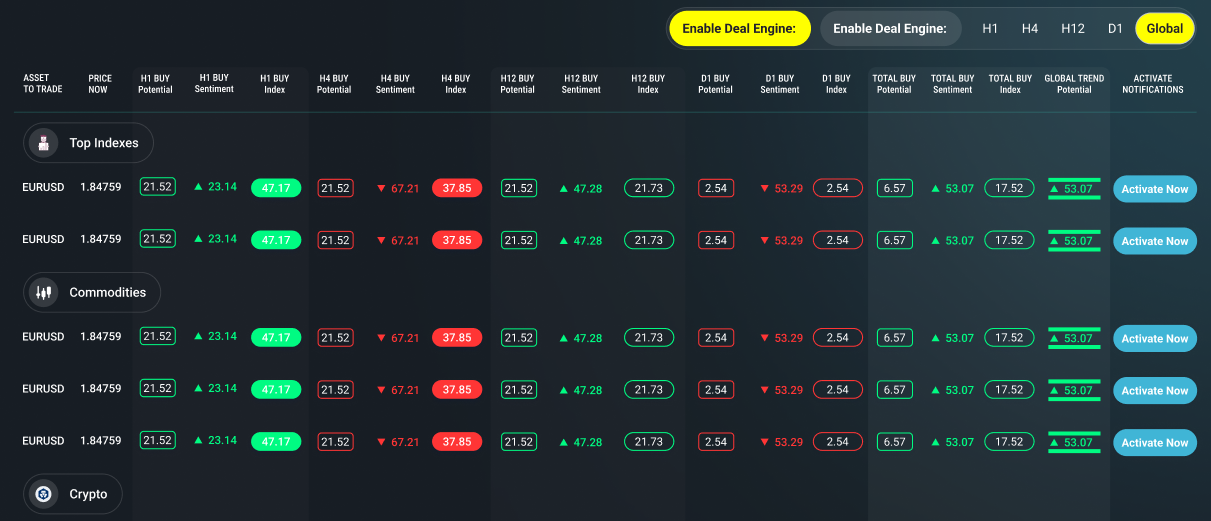1211x521 pixels.
Task: Toggle the gray Enable Deal Engine option
Action: click(x=890, y=29)
